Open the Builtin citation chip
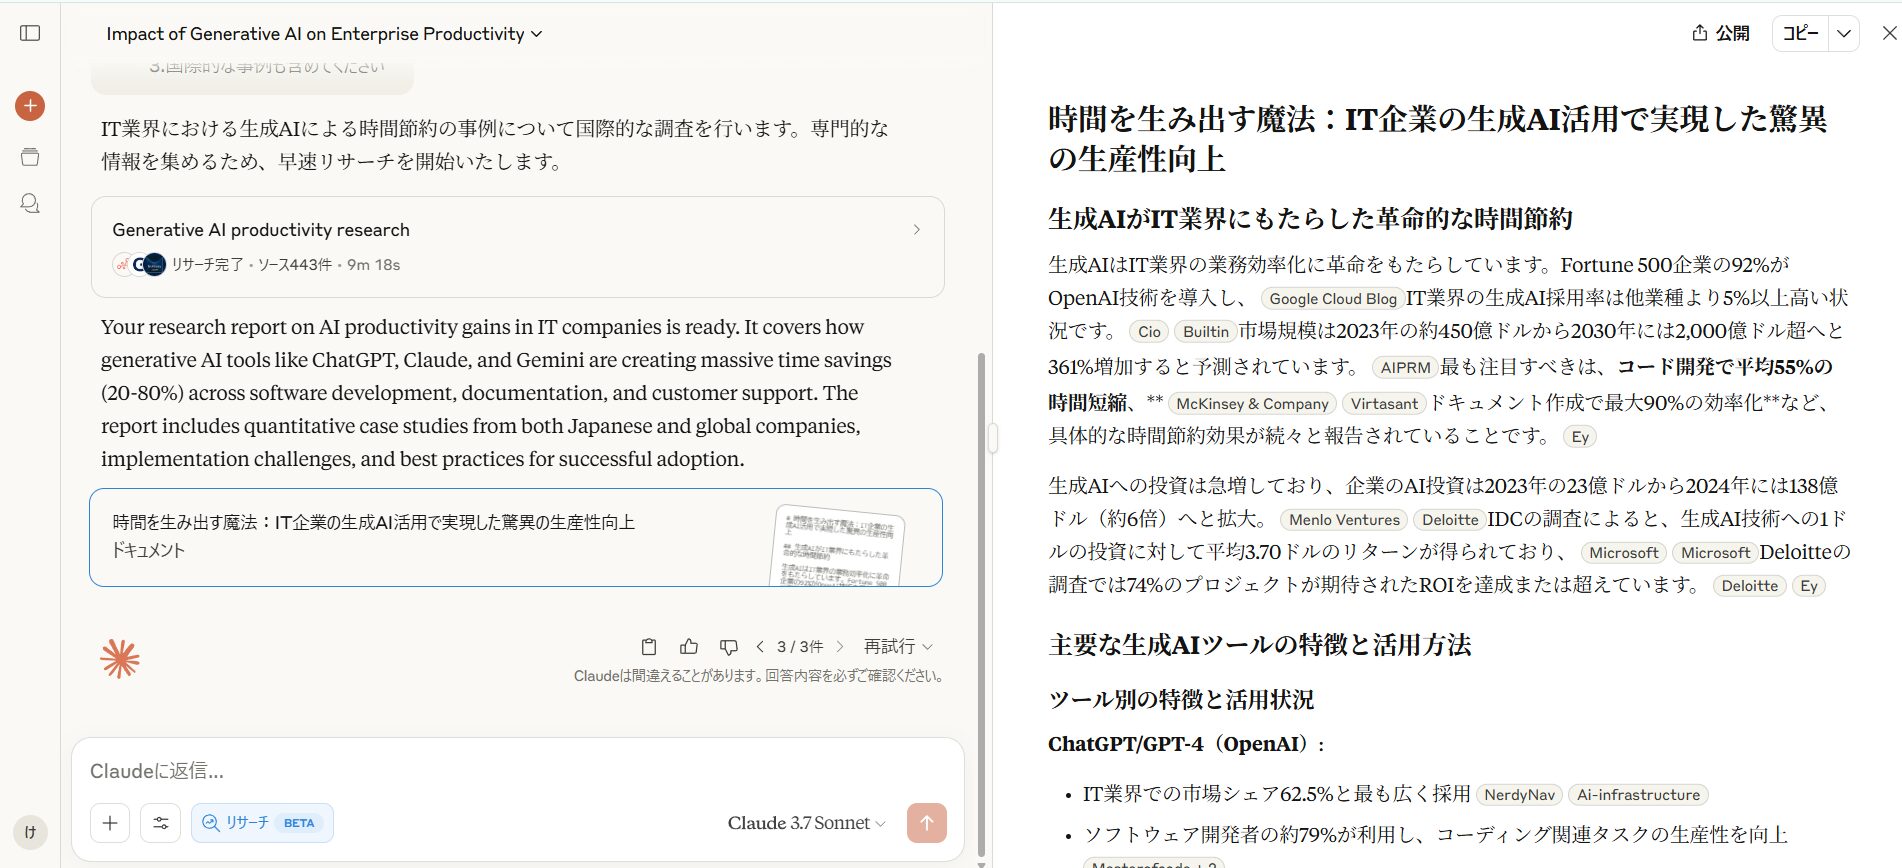The image size is (1902, 868). (1205, 332)
